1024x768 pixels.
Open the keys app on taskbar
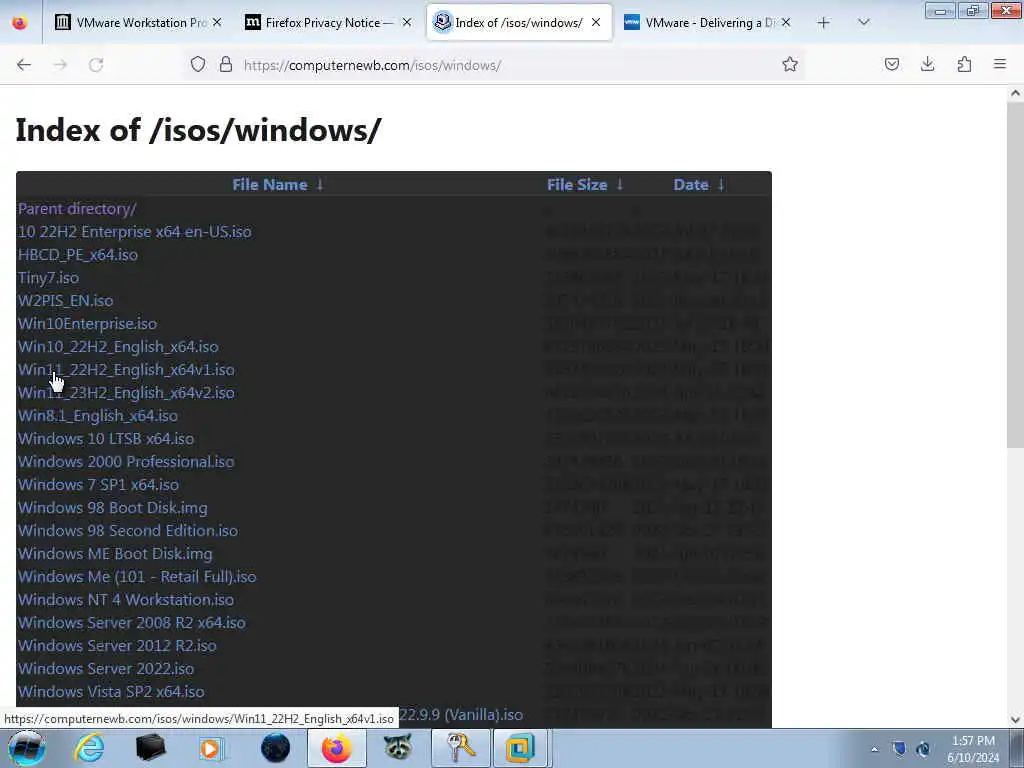tap(460, 748)
